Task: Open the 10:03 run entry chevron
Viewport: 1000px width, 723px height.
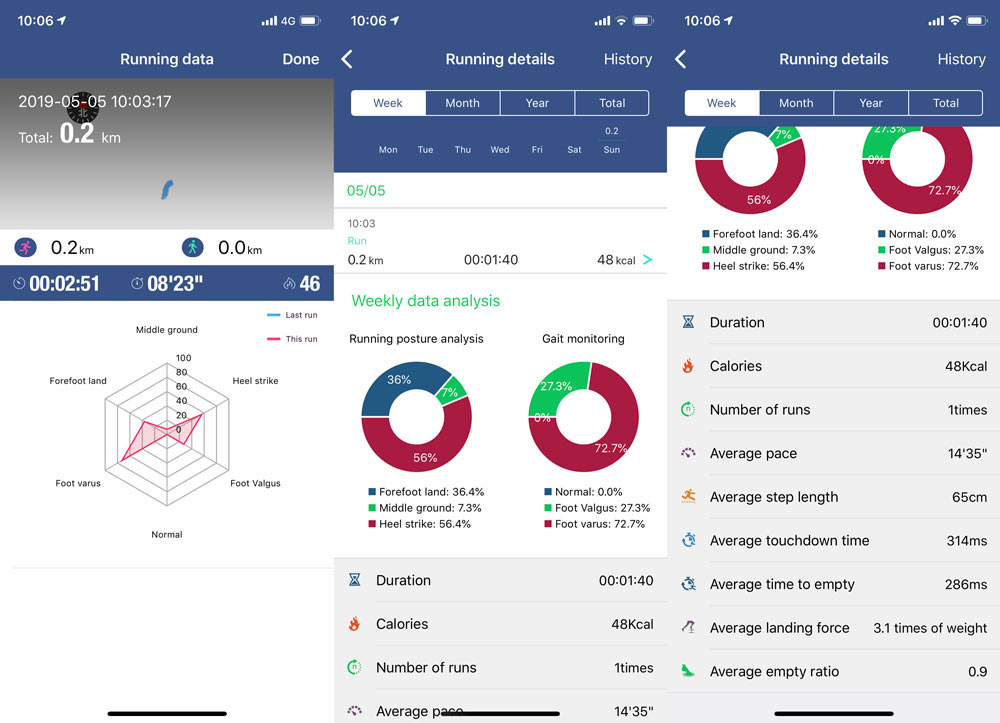Action: pyautogui.click(x=647, y=259)
